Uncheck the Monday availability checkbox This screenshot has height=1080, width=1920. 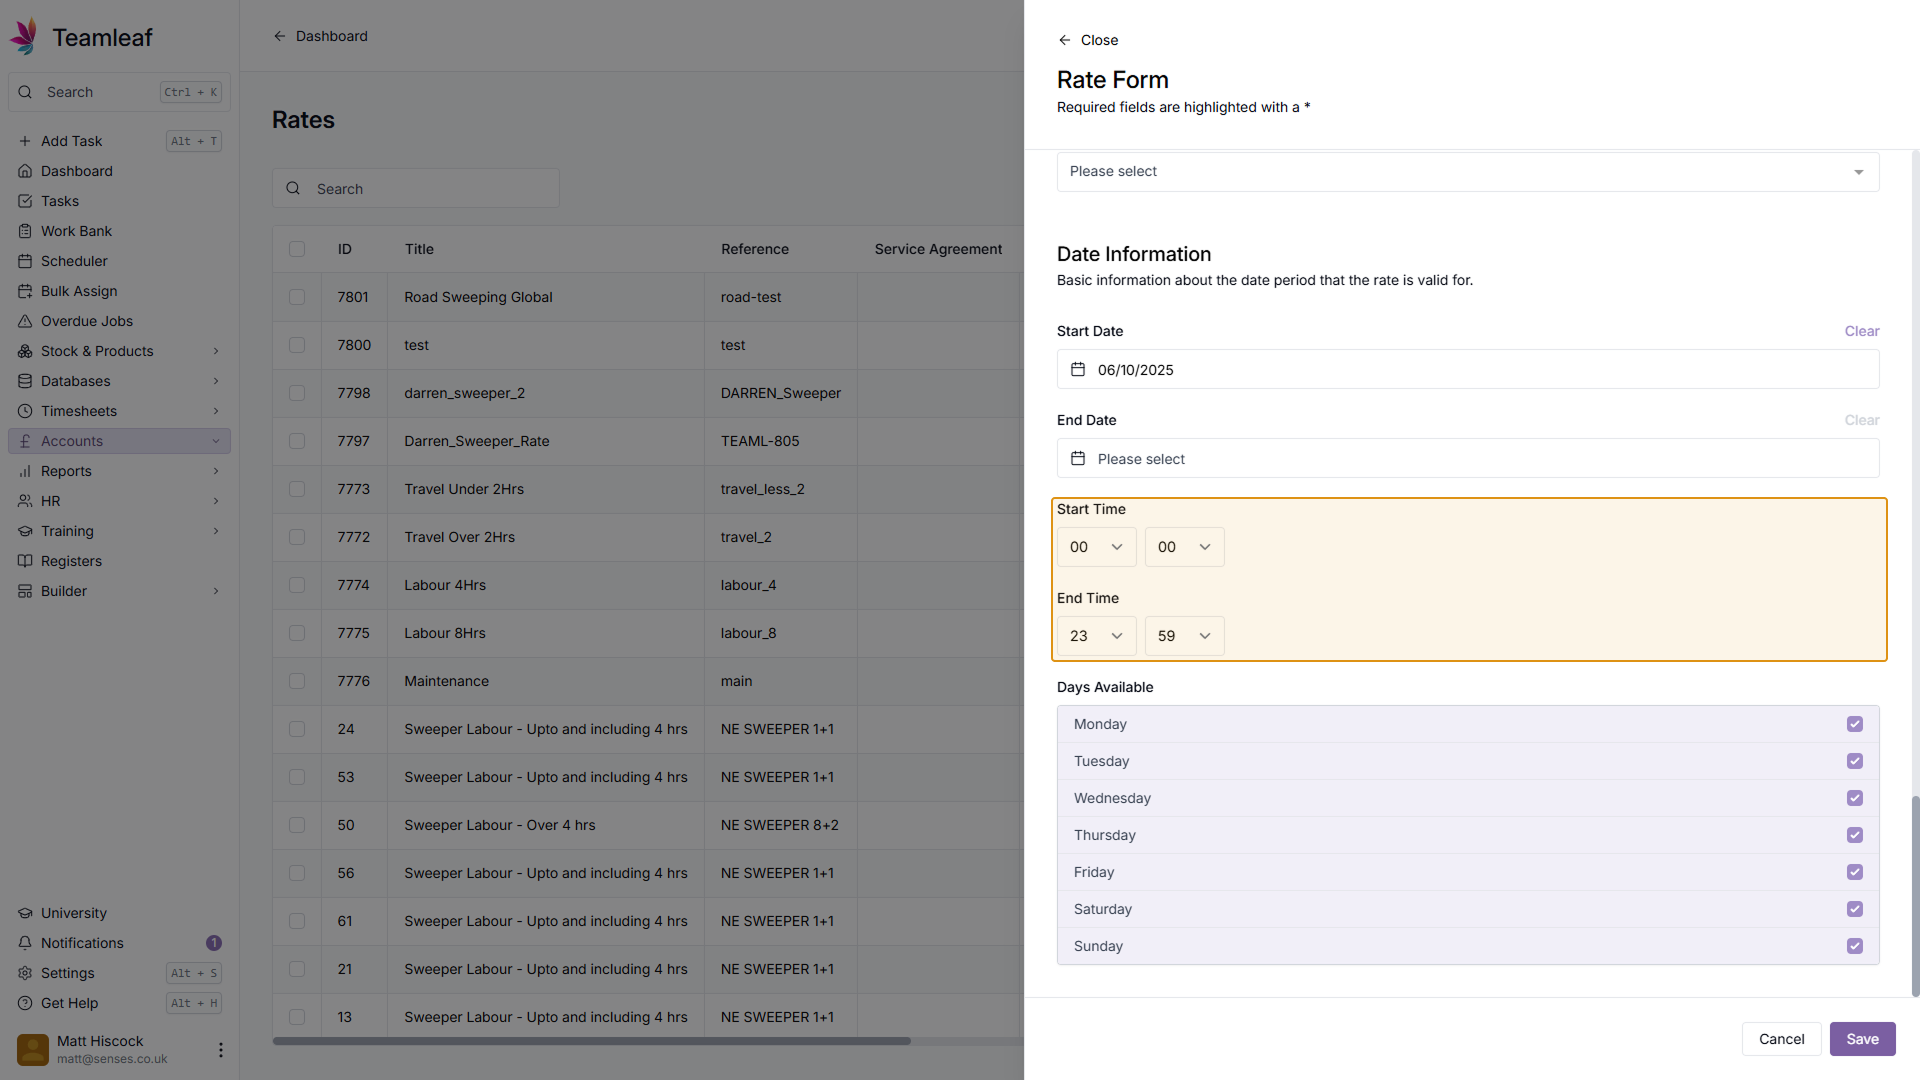[x=1855, y=724]
